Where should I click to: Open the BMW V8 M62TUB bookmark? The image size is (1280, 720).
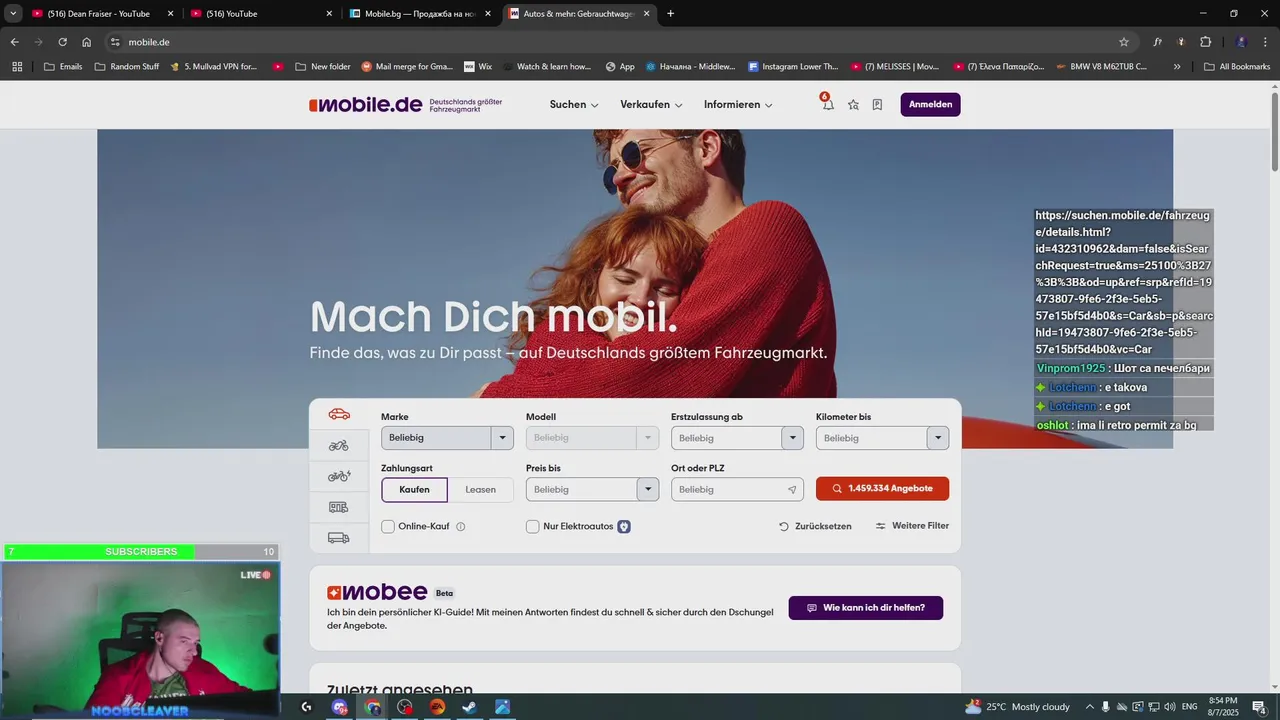[x=1100, y=67]
